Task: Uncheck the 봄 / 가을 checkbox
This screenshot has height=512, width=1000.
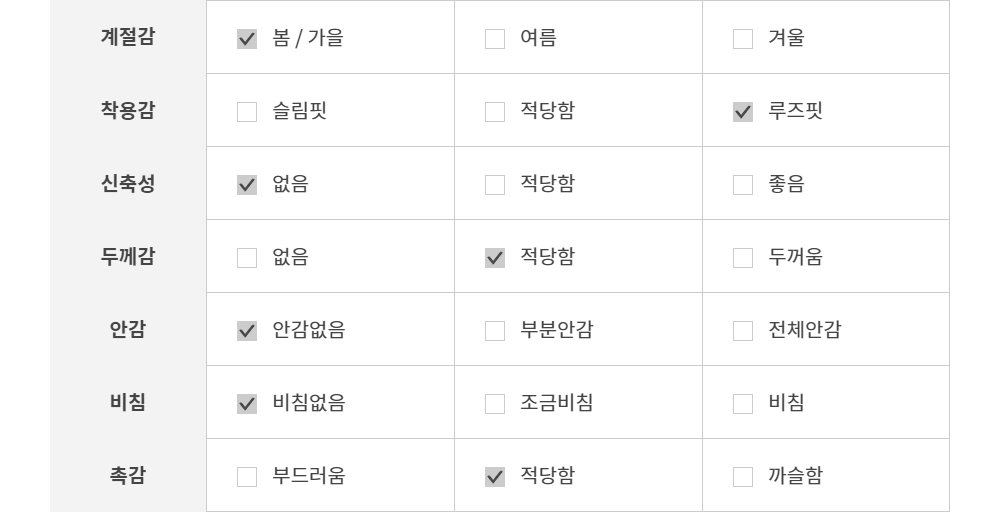Action: click(247, 39)
